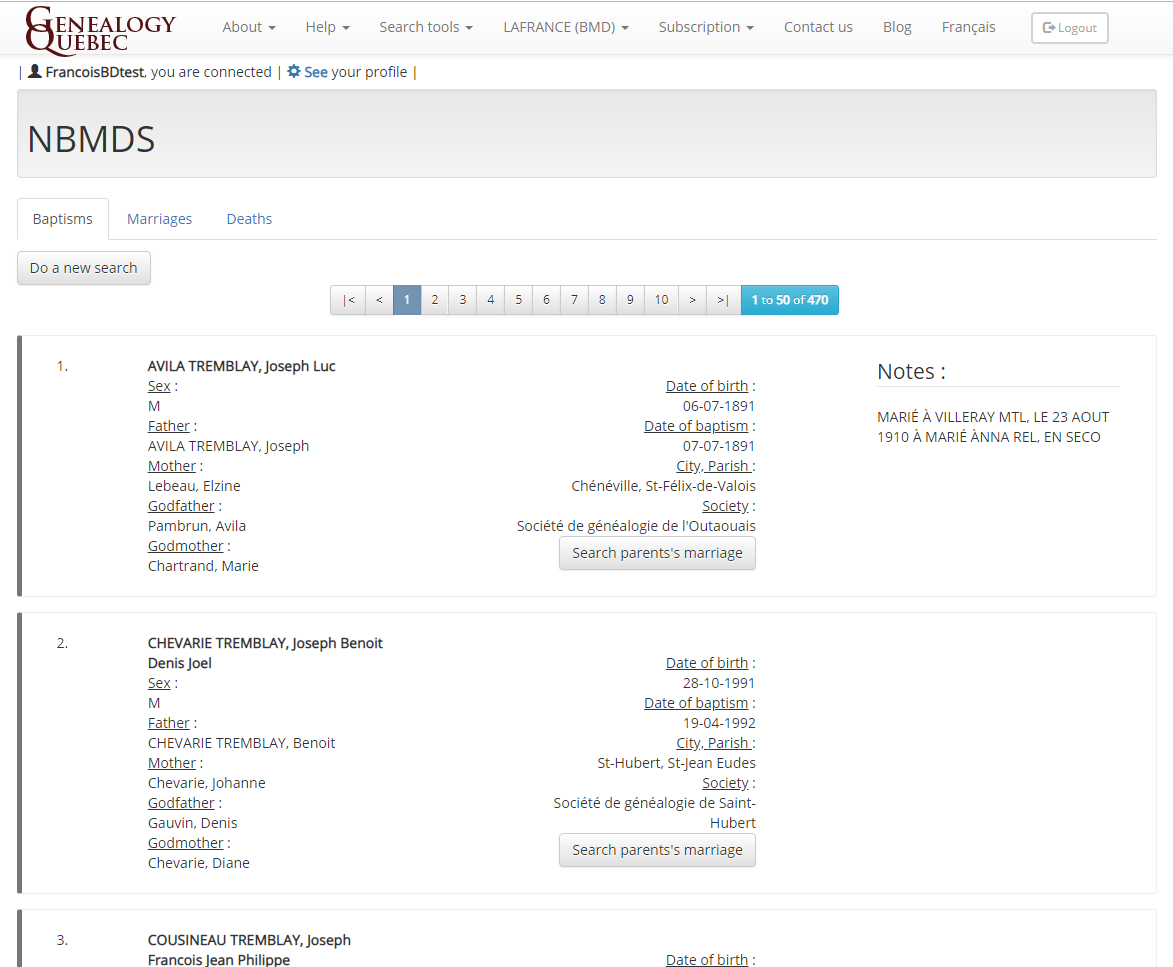The image size is (1173, 967).
Task: Click Société de généalogie de Saint-Hubert
Action: tap(655, 813)
